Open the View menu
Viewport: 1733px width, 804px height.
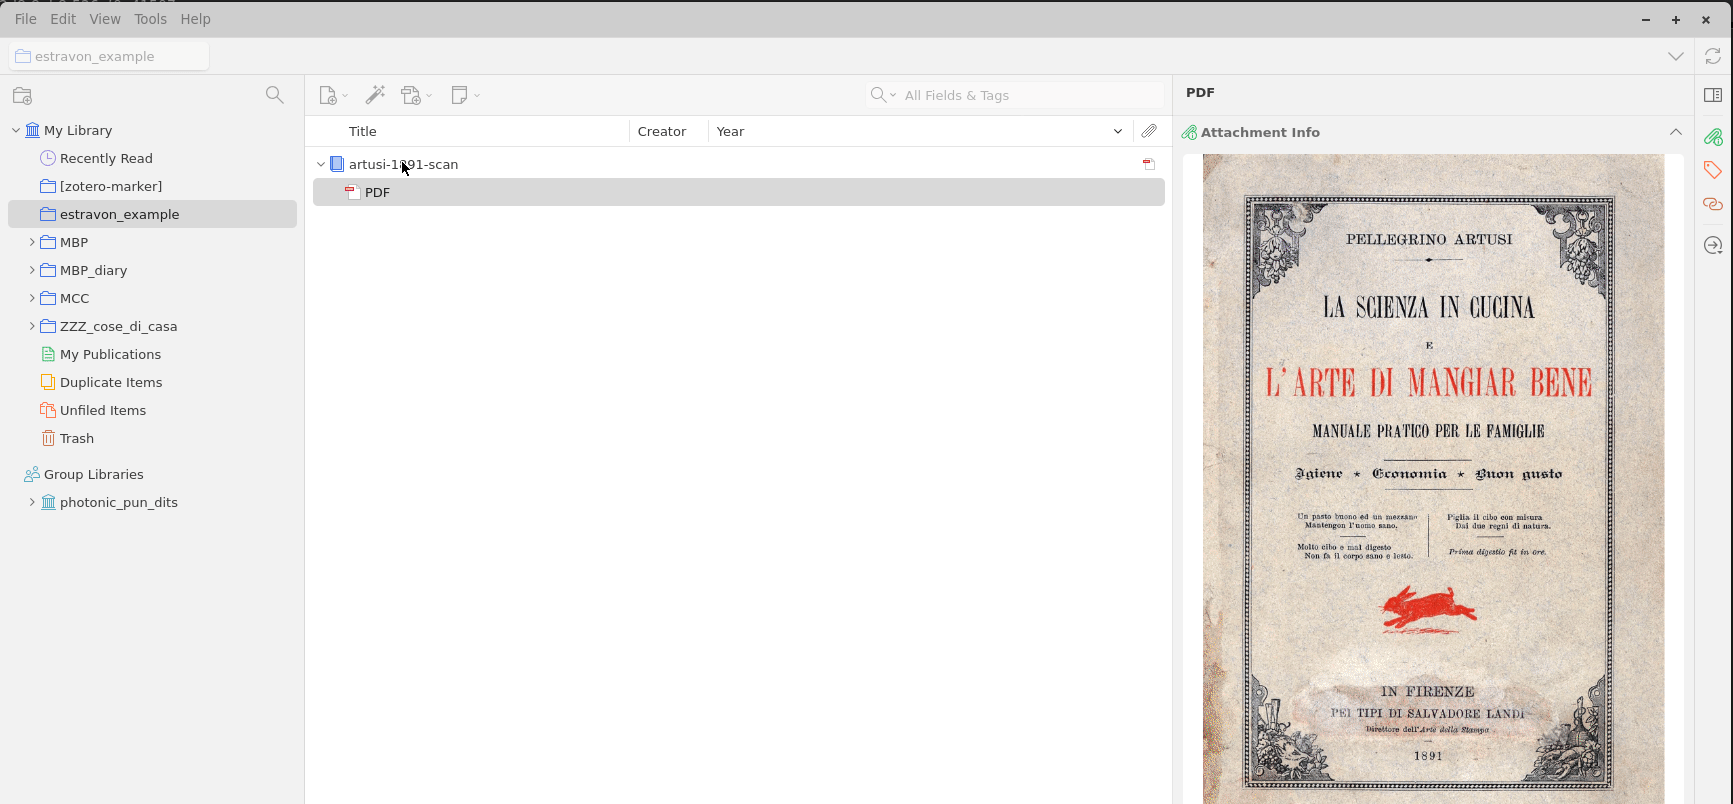click(105, 19)
